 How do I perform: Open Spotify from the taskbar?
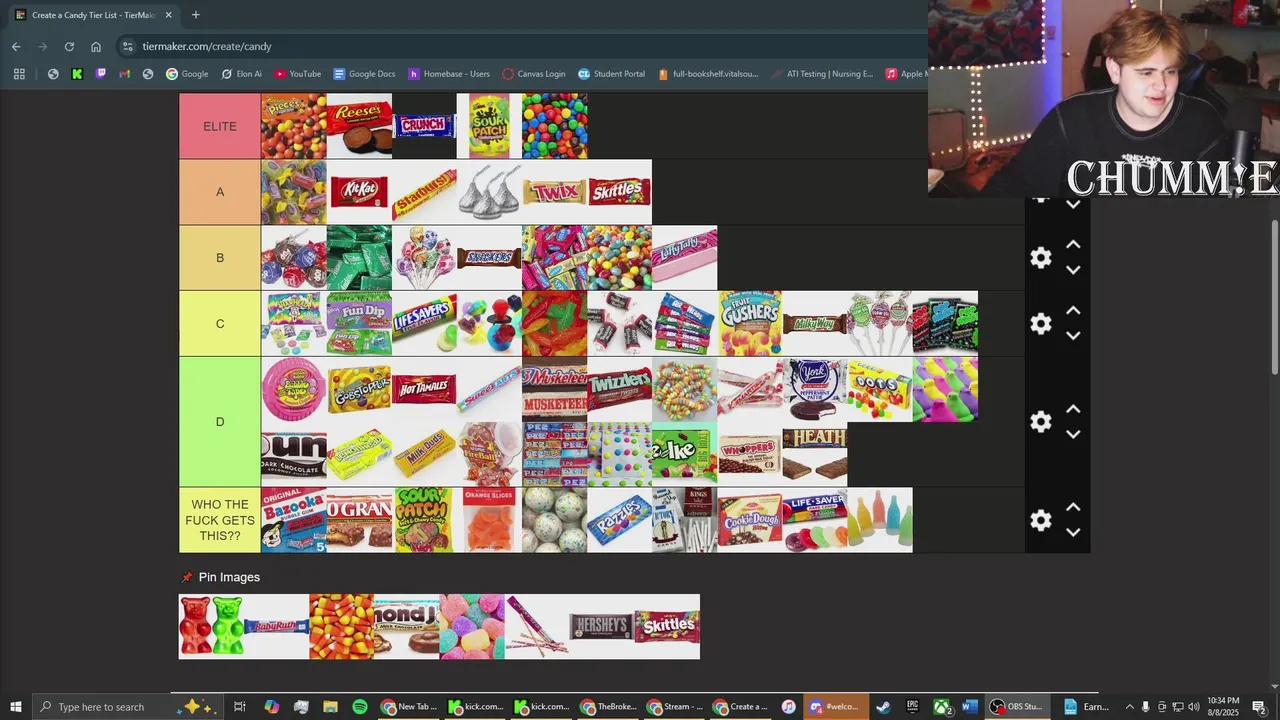click(360, 707)
